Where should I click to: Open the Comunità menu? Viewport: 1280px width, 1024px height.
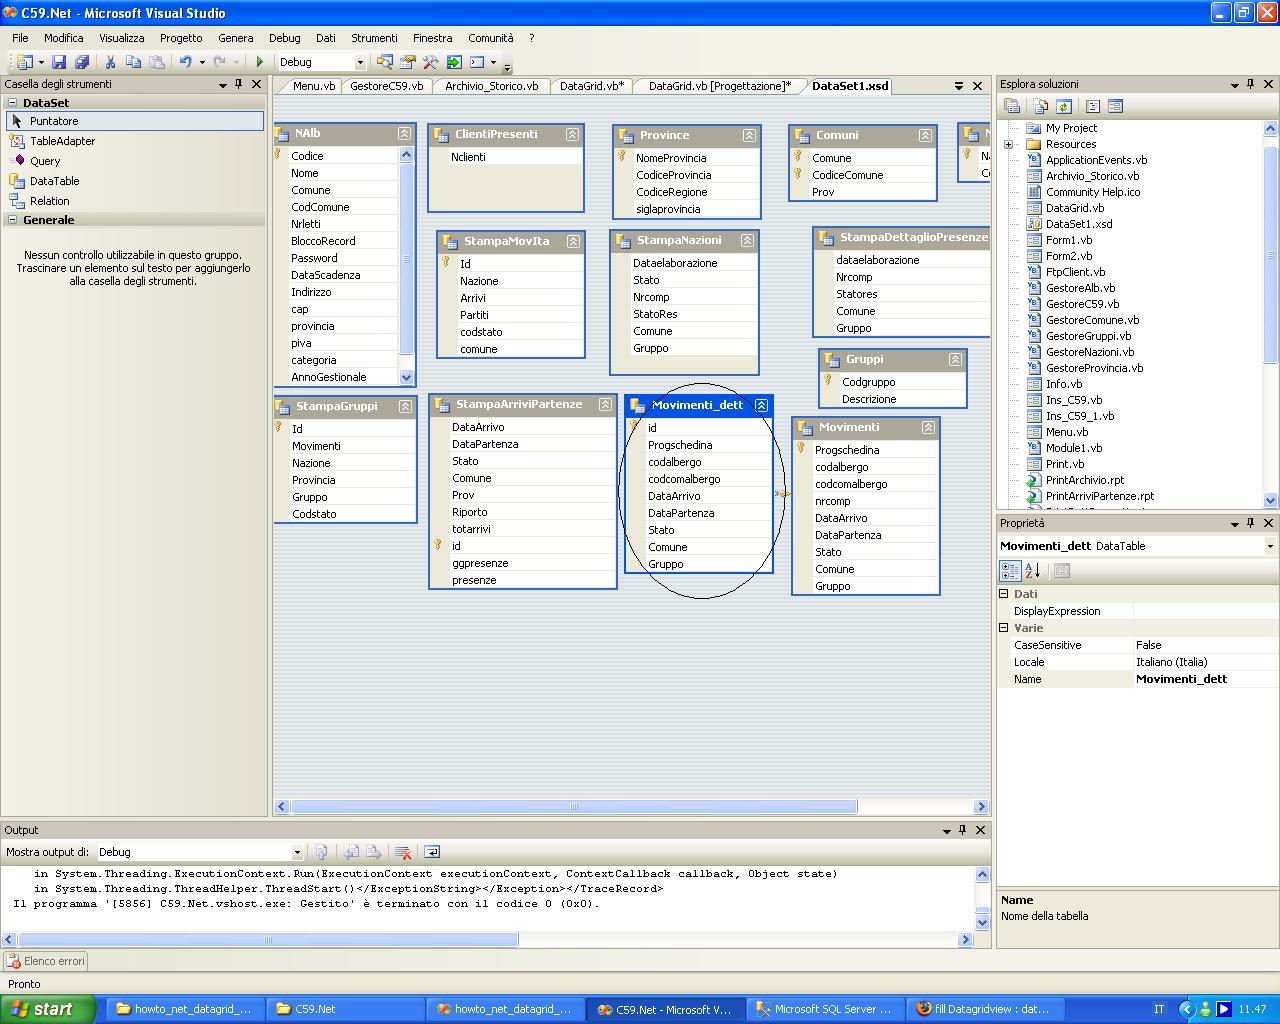pos(491,38)
